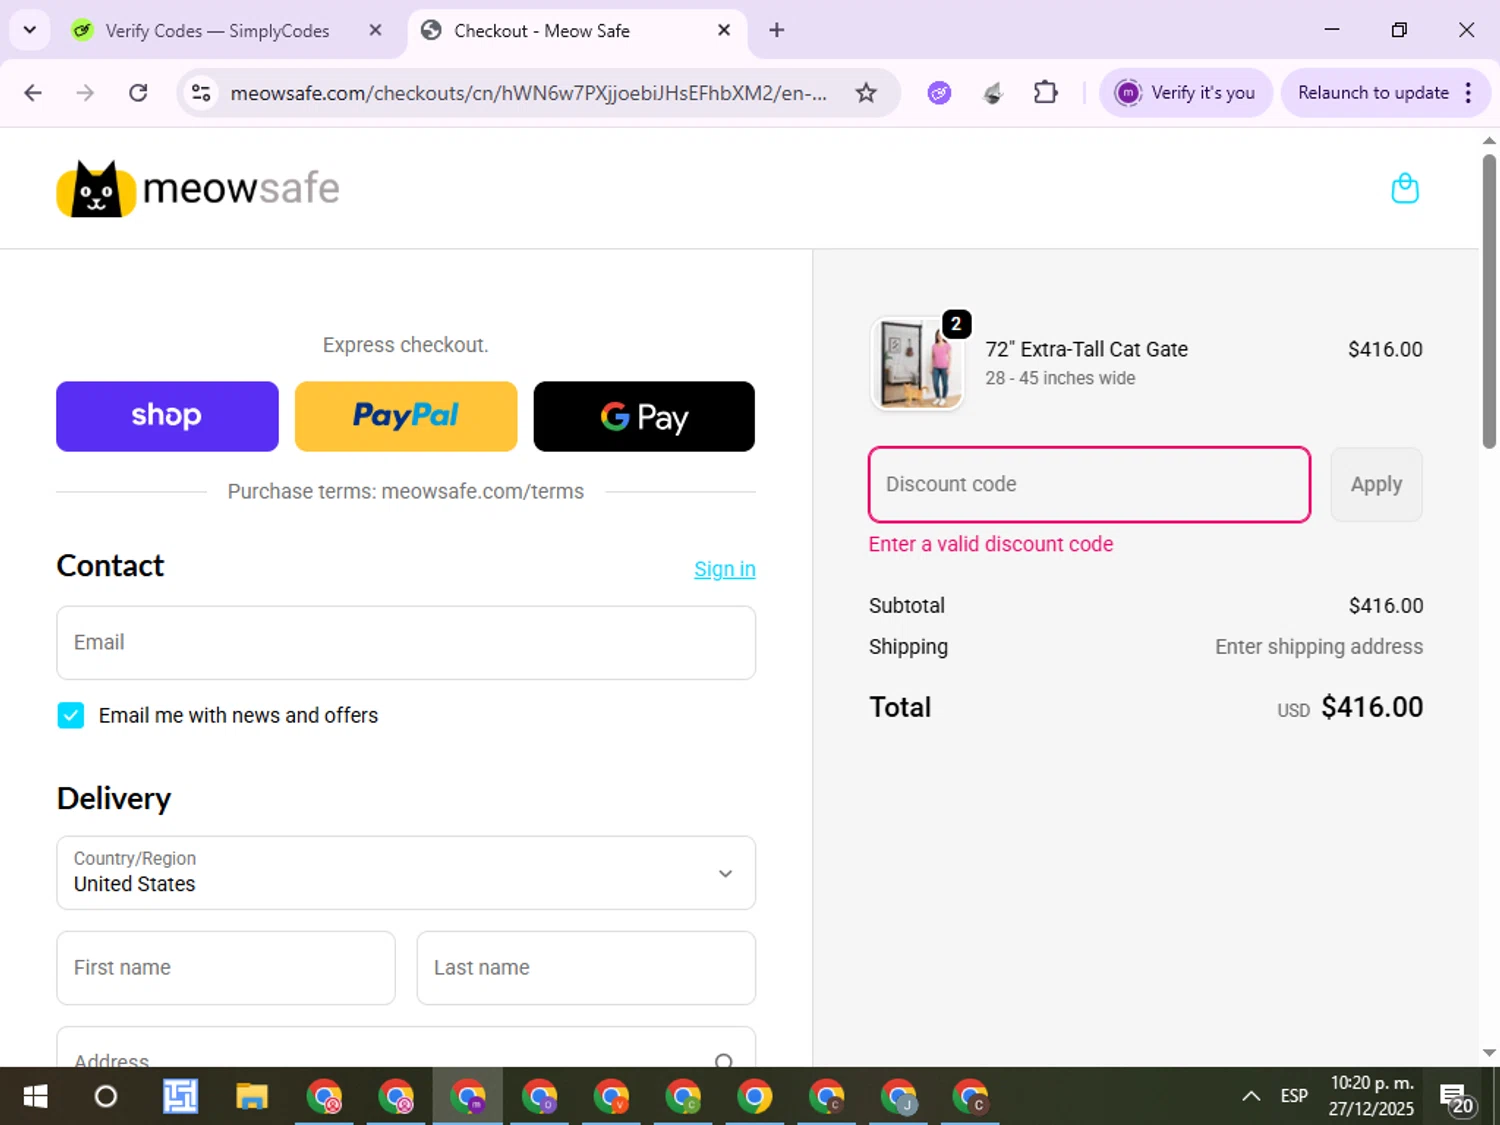Go forward in browser history
Image resolution: width=1500 pixels, height=1125 pixels.
pos(86,93)
